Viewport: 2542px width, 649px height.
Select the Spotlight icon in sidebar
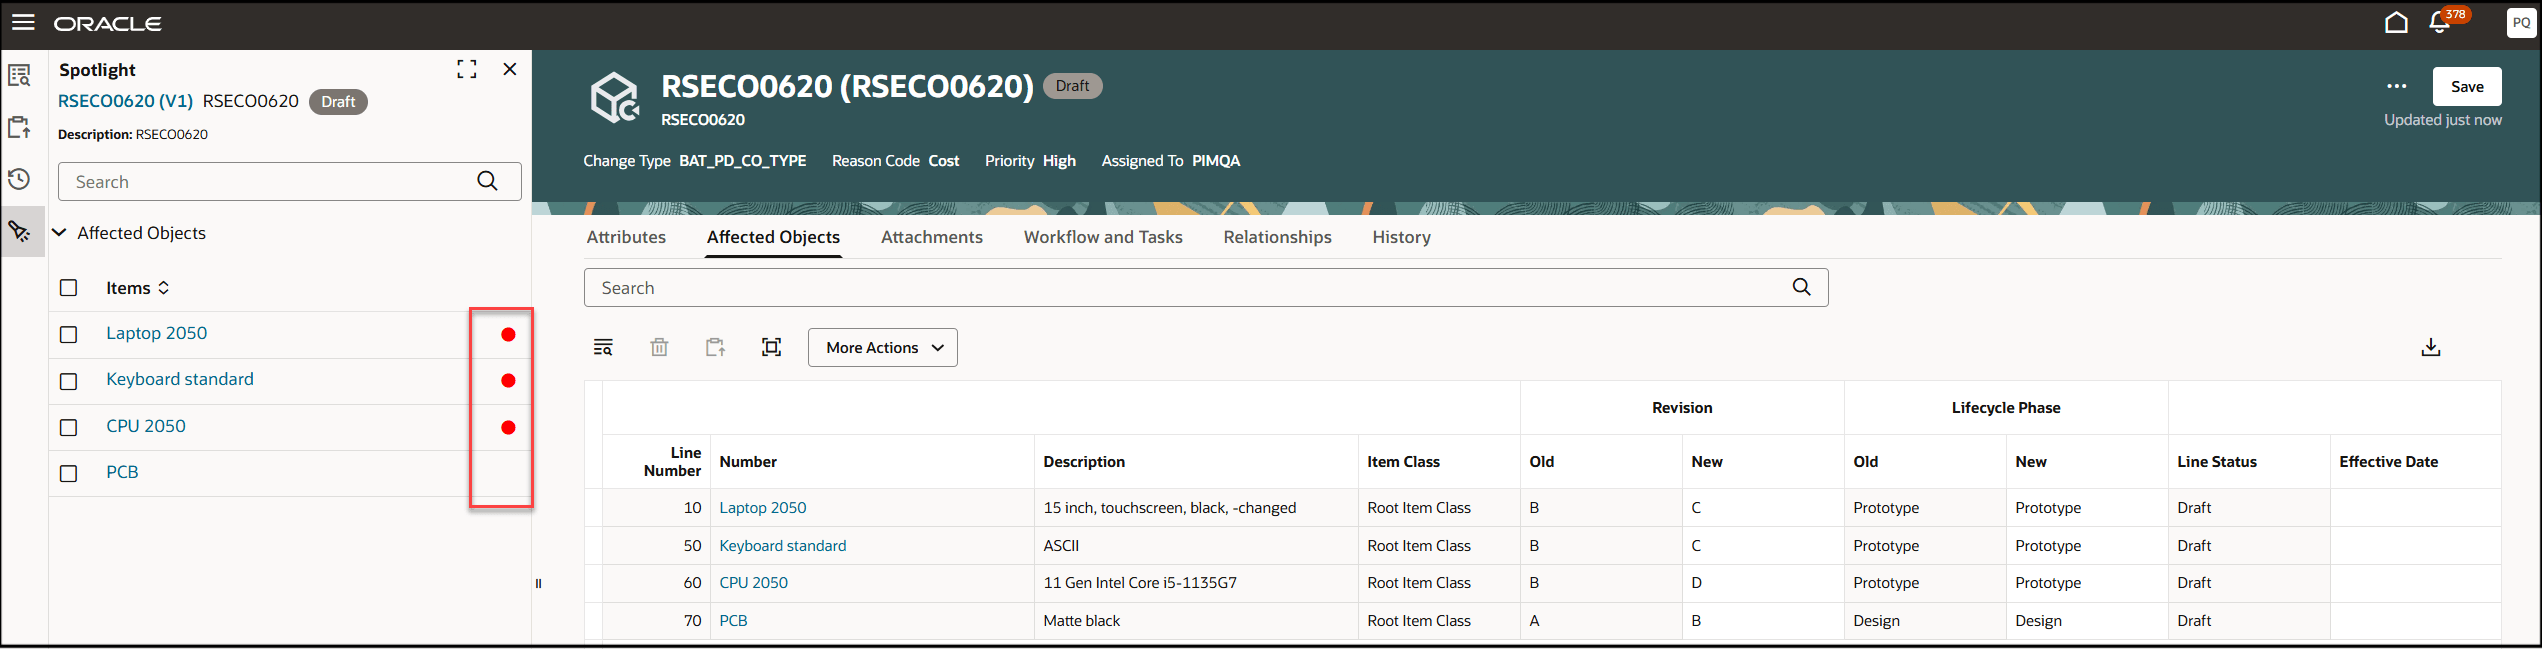point(20,231)
